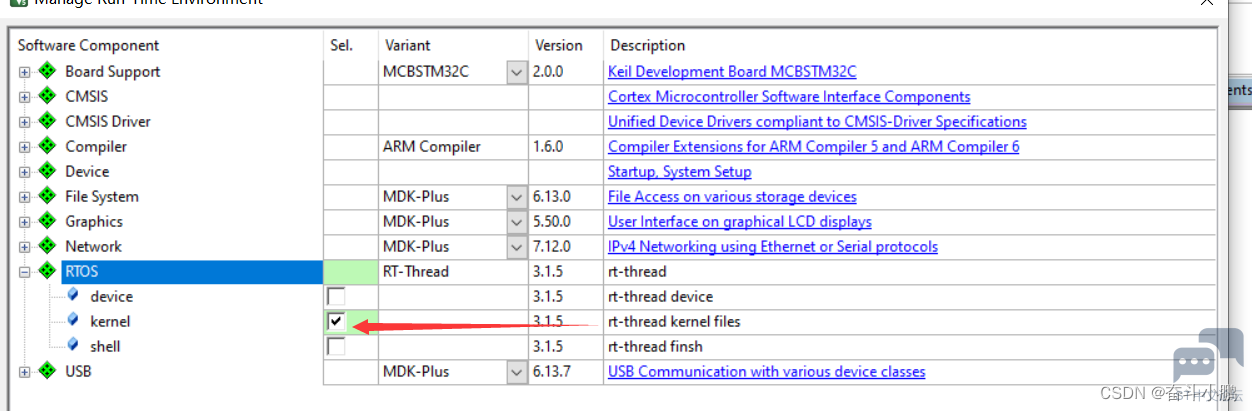1252x411 pixels.
Task: Click the blue gem icon beside shell
Action: [x=72, y=346]
